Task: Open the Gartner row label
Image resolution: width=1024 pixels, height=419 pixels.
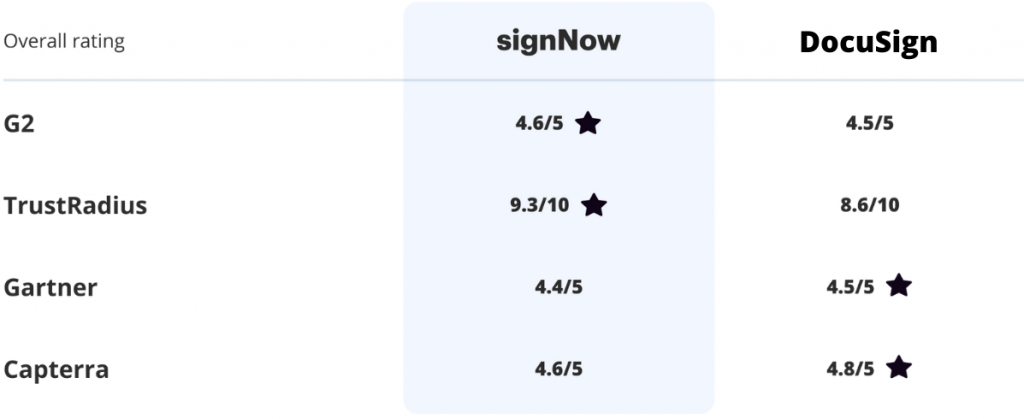Action: [x=51, y=288]
